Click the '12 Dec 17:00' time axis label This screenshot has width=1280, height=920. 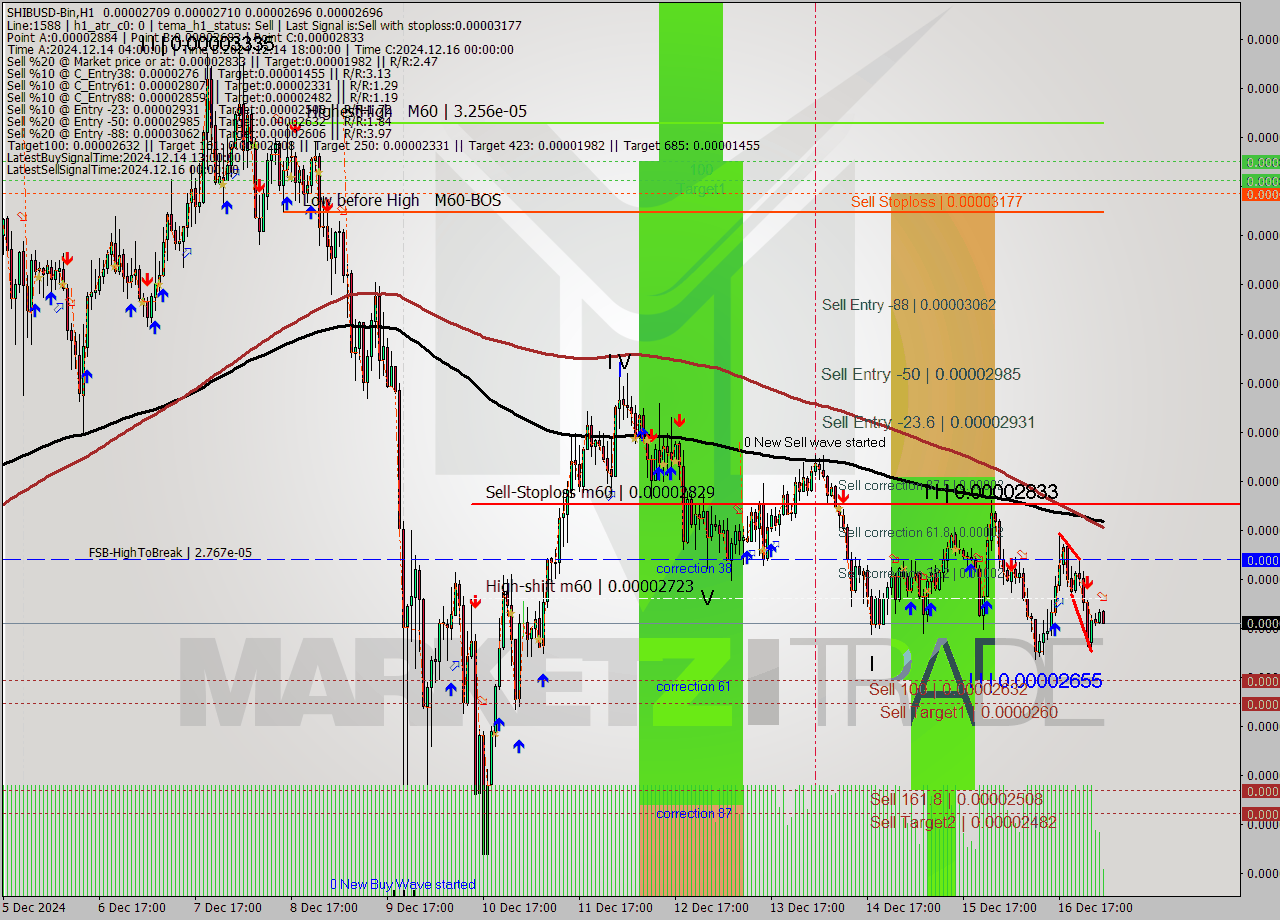711,908
